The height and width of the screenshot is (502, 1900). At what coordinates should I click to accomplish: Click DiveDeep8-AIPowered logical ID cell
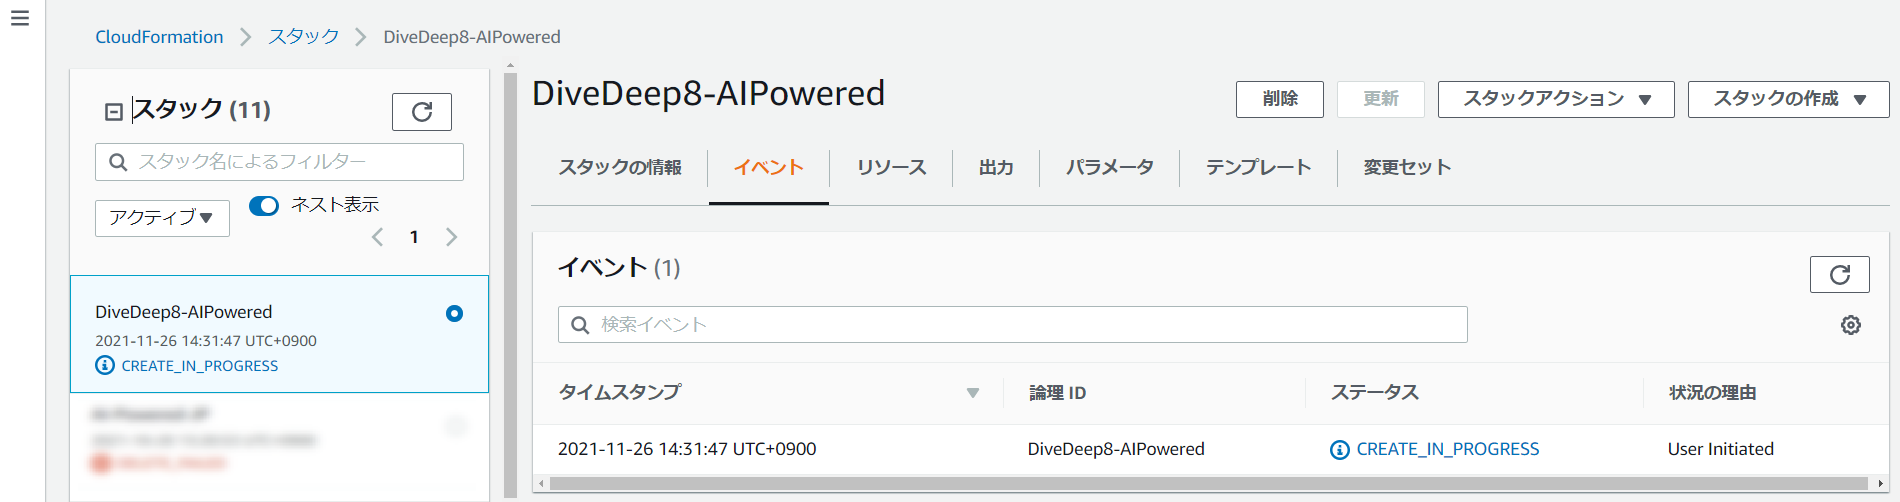[x=1116, y=449]
